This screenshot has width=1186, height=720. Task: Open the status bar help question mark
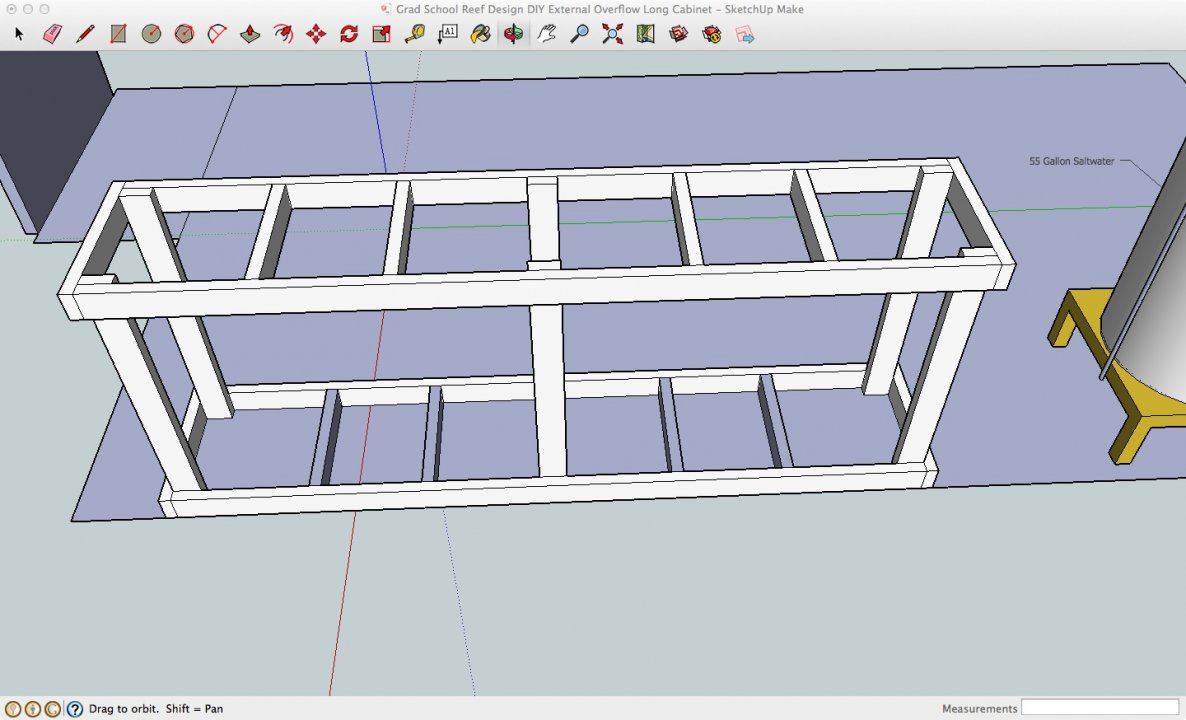[74, 709]
